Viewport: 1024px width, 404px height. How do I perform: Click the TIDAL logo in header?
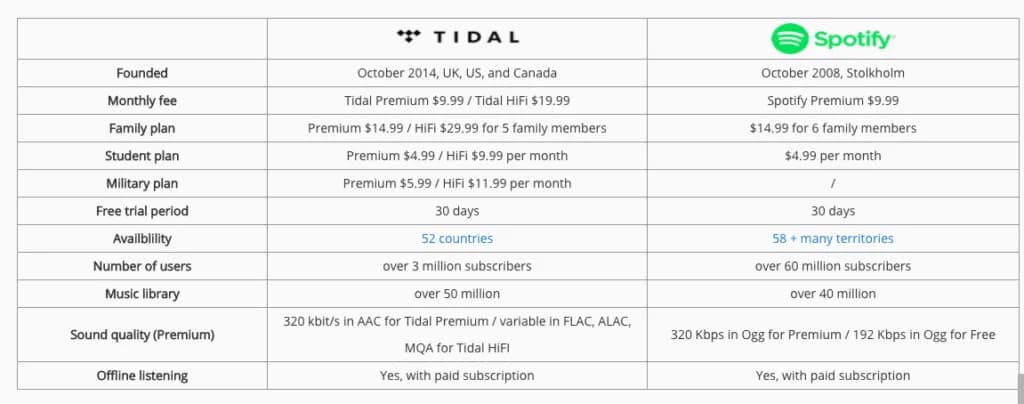tap(457, 37)
